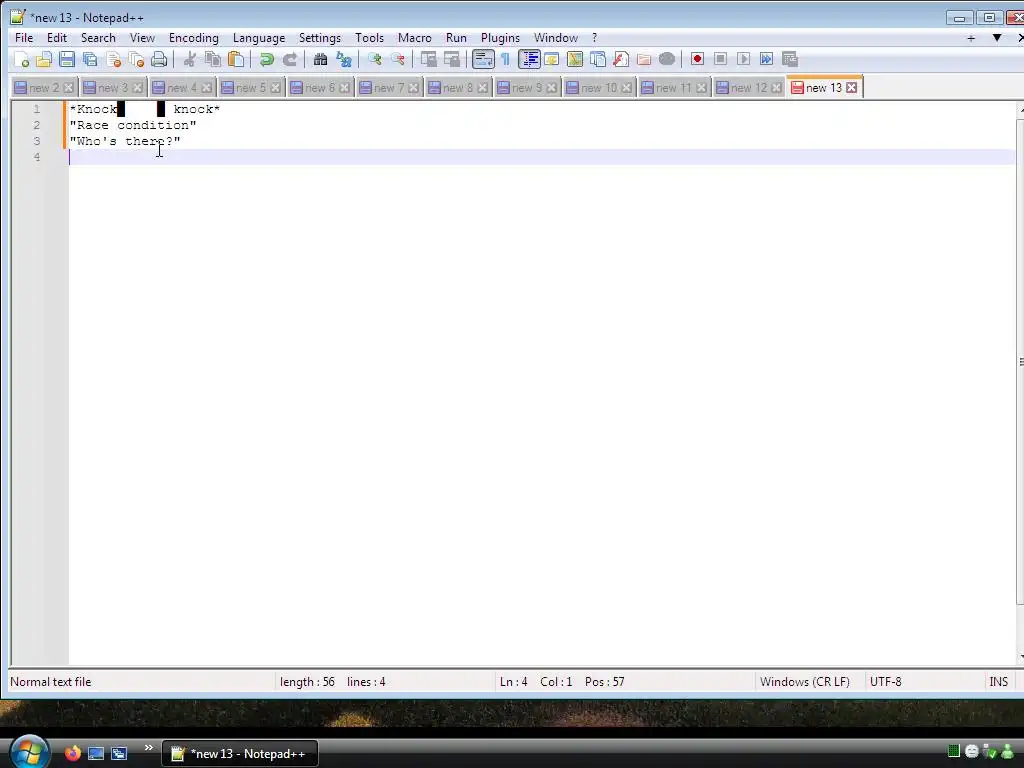Open the Run menu
This screenshot has width=1024, height=768.
click(x=456, y=38)
